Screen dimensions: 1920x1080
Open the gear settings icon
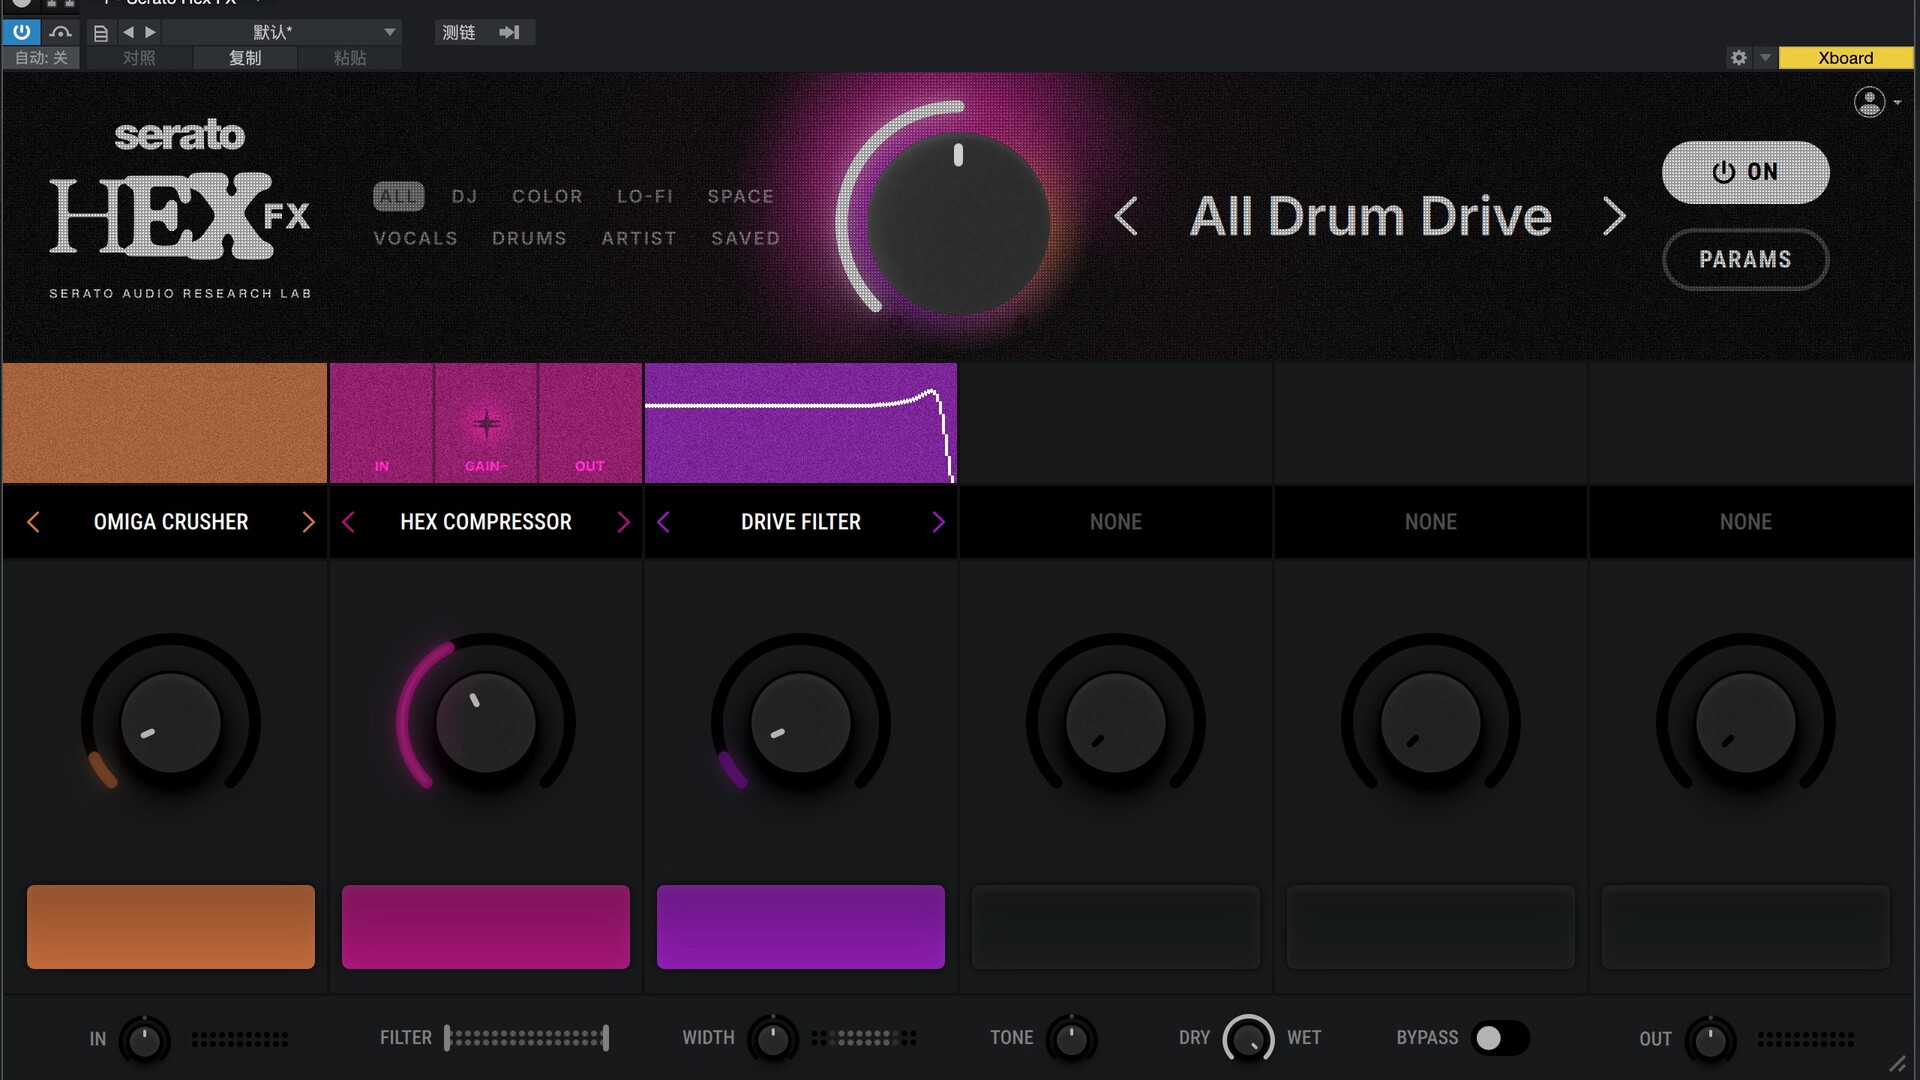click(x=1739, y=58)
